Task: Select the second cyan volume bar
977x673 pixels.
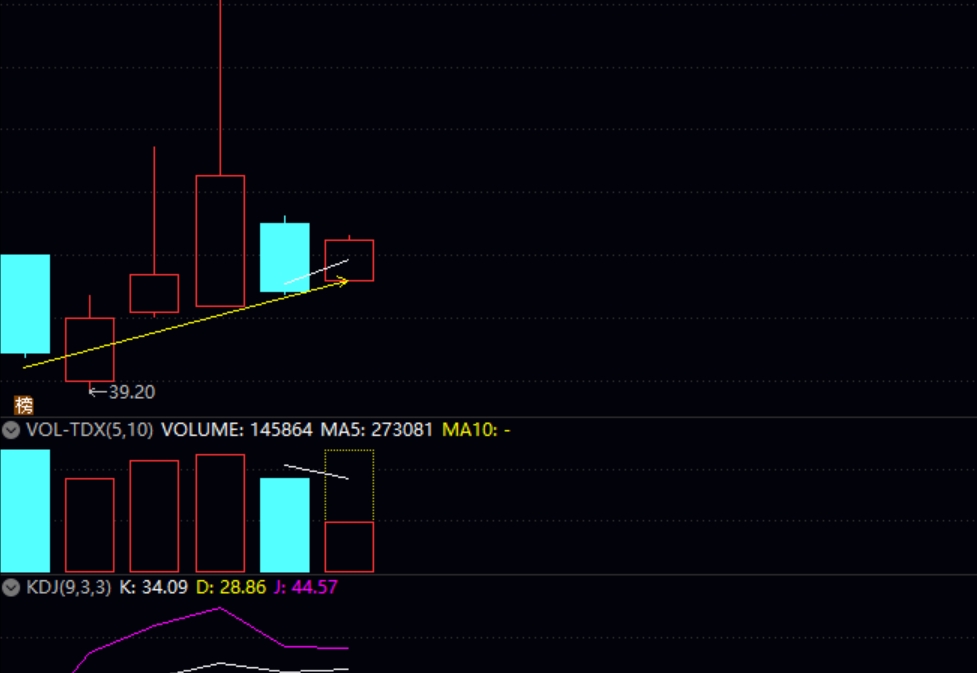Action: (x=285, y=525)
